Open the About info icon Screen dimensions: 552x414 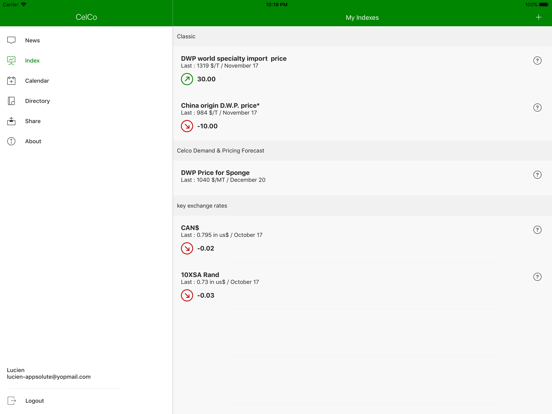pos(11,141)
